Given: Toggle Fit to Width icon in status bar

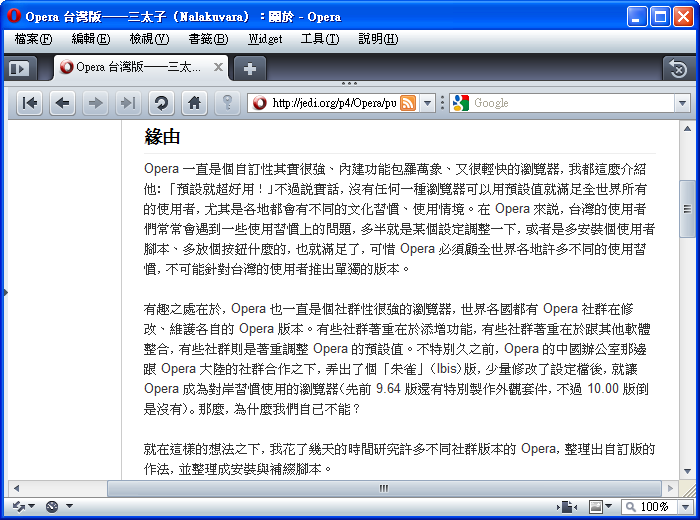Looking at the screenshot, I should click(x=567, y=507).
